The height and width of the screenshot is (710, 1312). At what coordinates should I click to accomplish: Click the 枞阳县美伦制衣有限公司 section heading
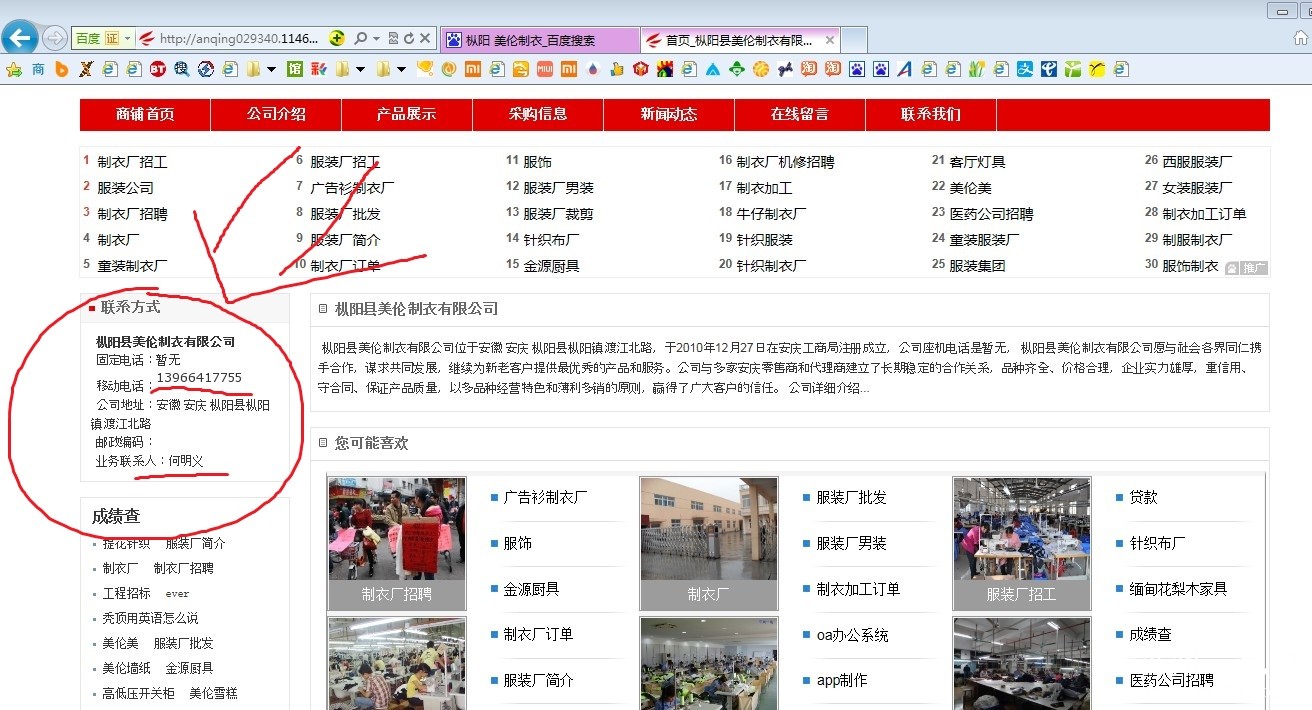click(x=416, y=309)
